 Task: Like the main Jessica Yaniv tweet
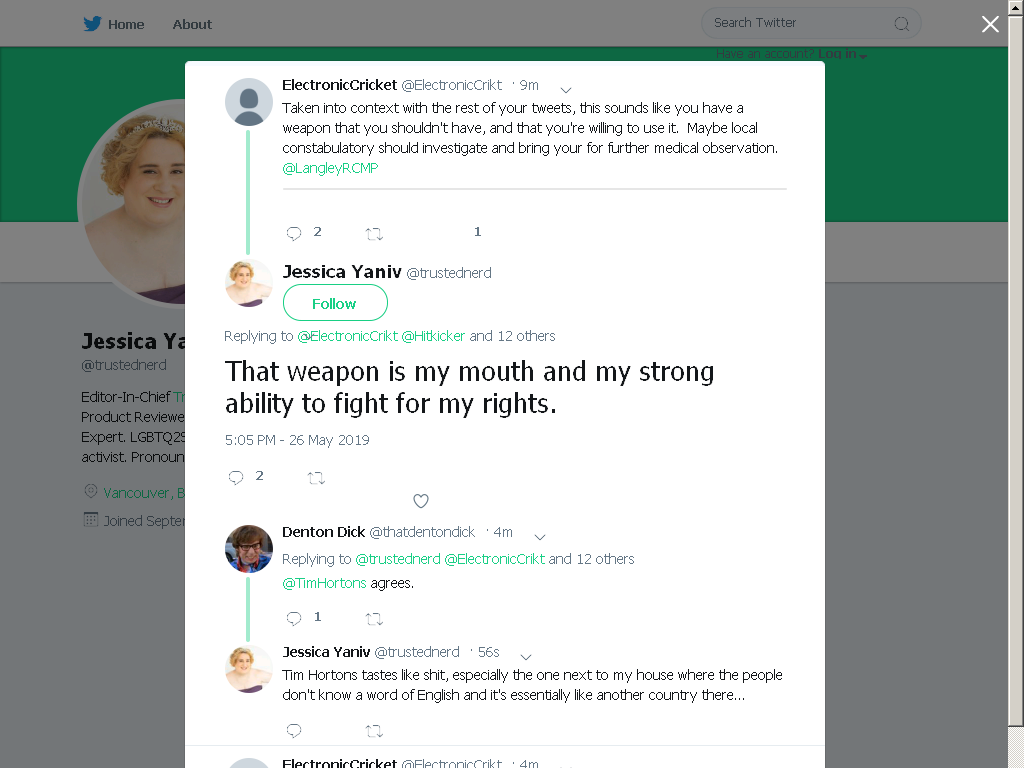click(421, 501)
